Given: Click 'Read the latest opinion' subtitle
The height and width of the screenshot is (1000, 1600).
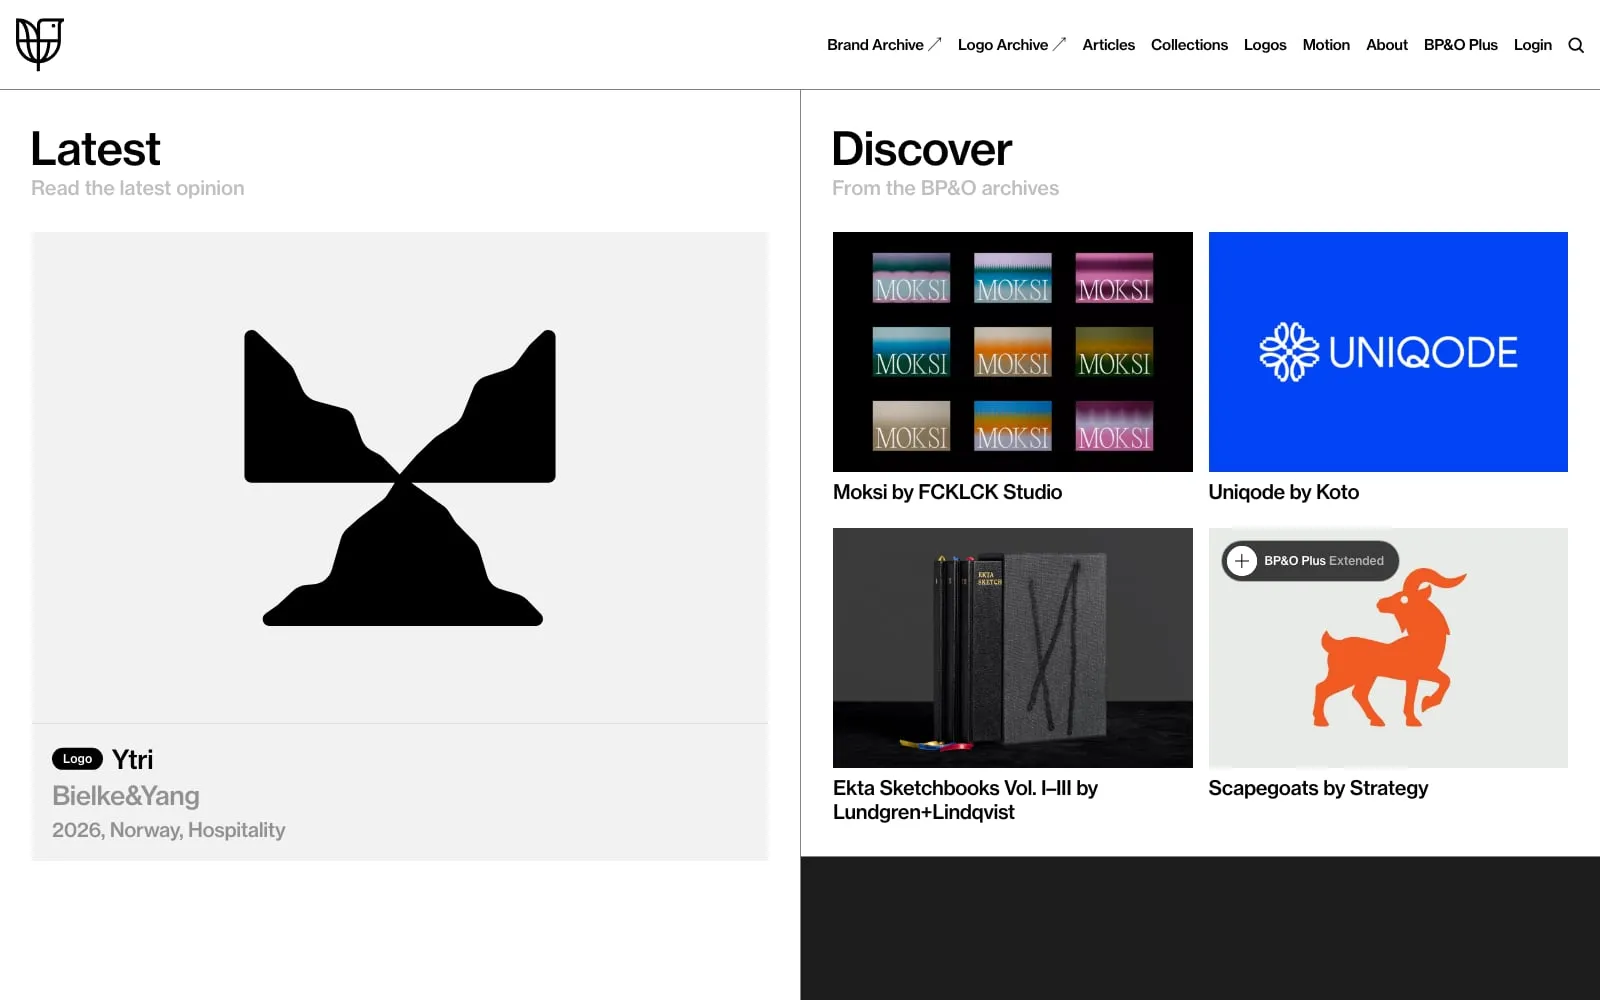Looking at the screenshot, I should pyautogui.click(x=138, y=188).
